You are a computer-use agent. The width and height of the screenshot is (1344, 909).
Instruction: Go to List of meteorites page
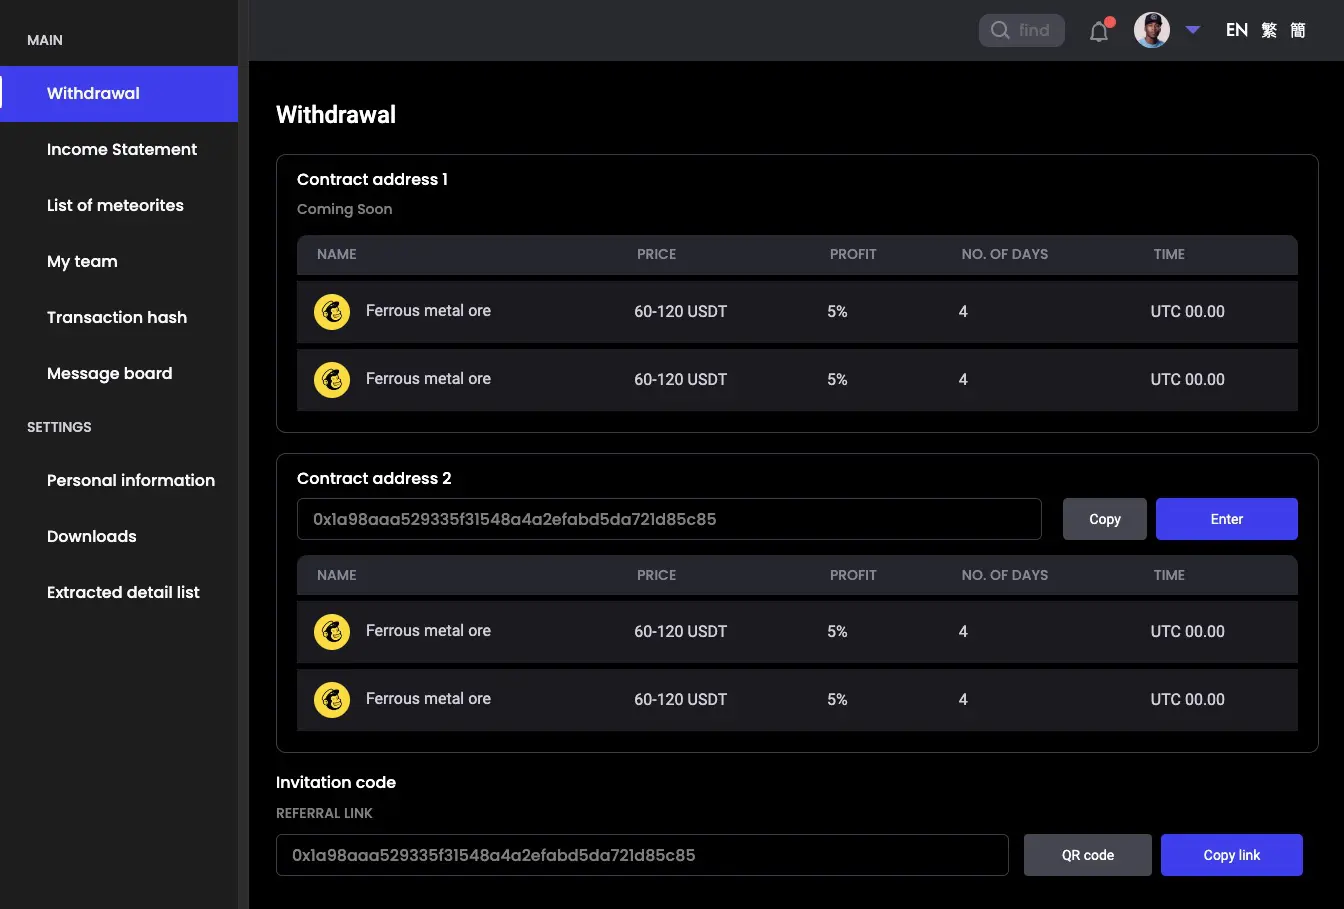(x=115, y=206)
